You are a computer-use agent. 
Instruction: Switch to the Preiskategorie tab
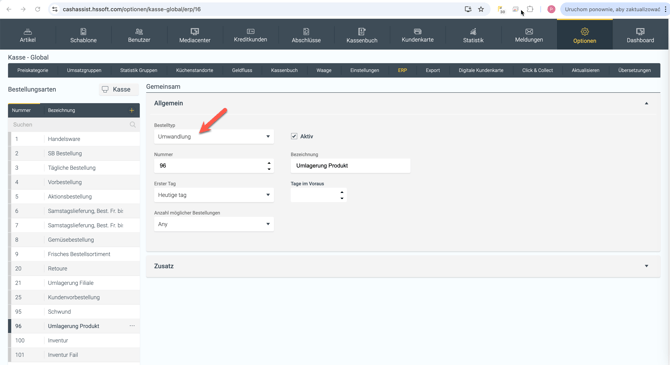[x=32, y=70]
